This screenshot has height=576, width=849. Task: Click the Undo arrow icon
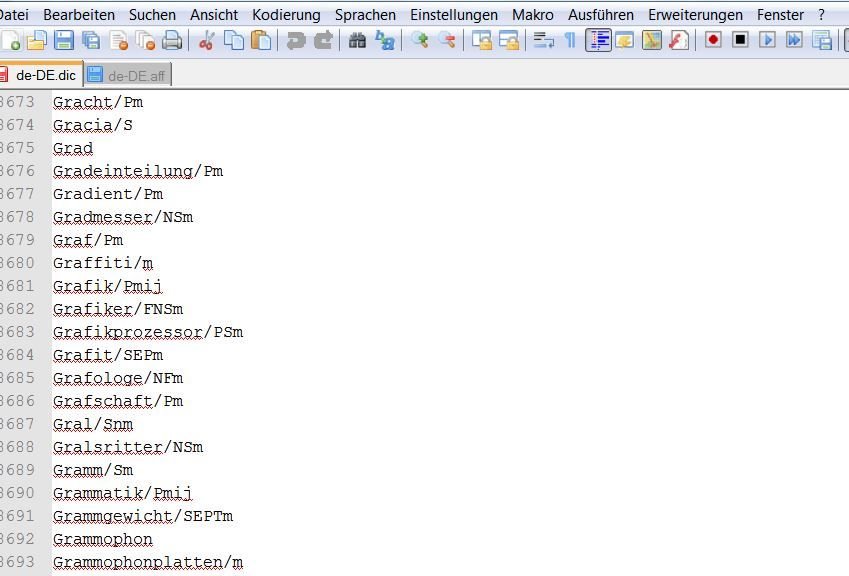296,41
